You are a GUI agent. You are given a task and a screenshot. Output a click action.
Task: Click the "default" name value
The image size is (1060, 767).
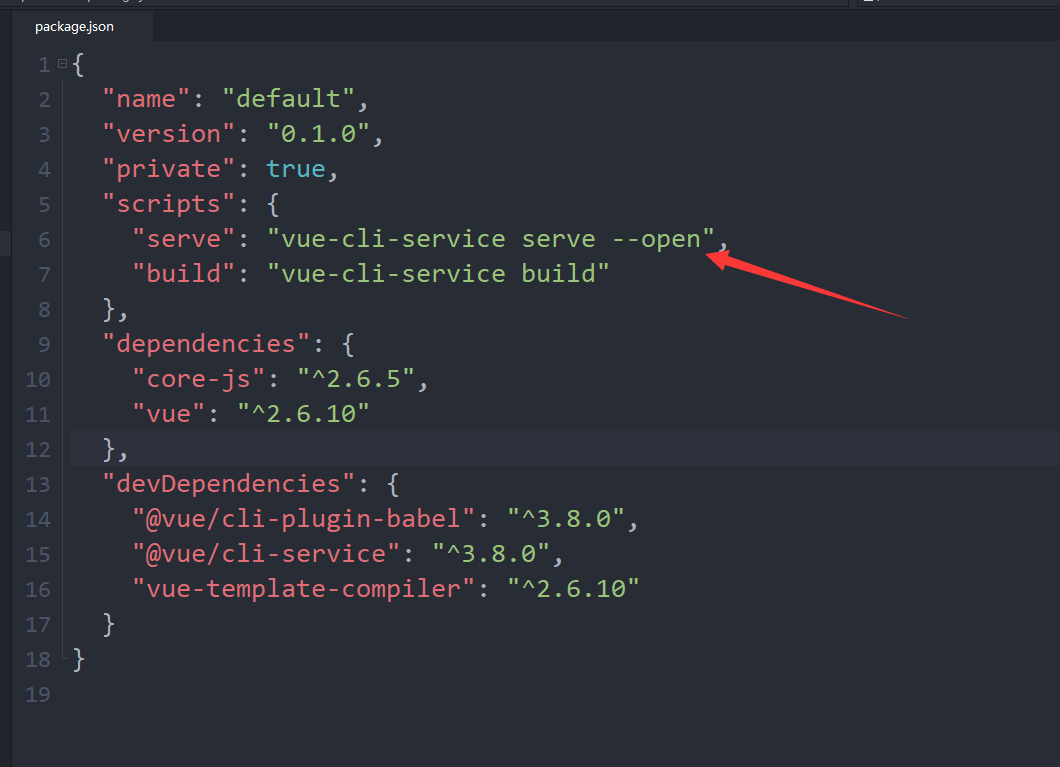tap(288, 99)
